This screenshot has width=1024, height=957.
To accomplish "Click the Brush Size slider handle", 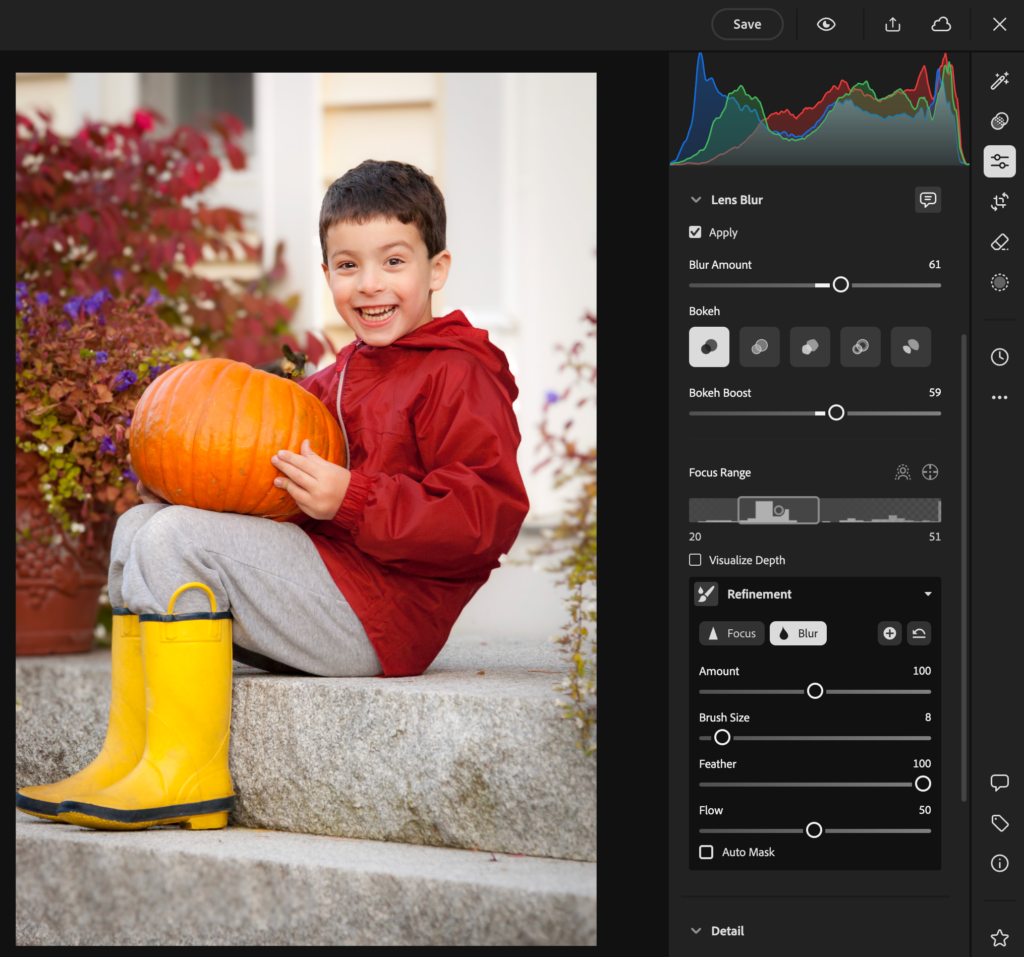I will pos(722,738).
